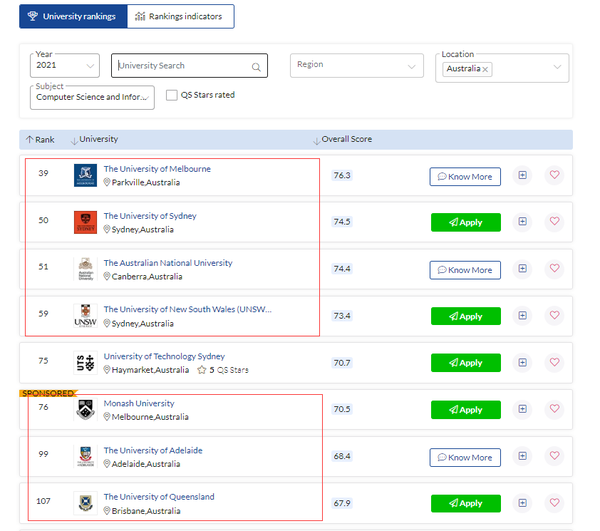Add UNSW to the compare list

coord(522,316)
